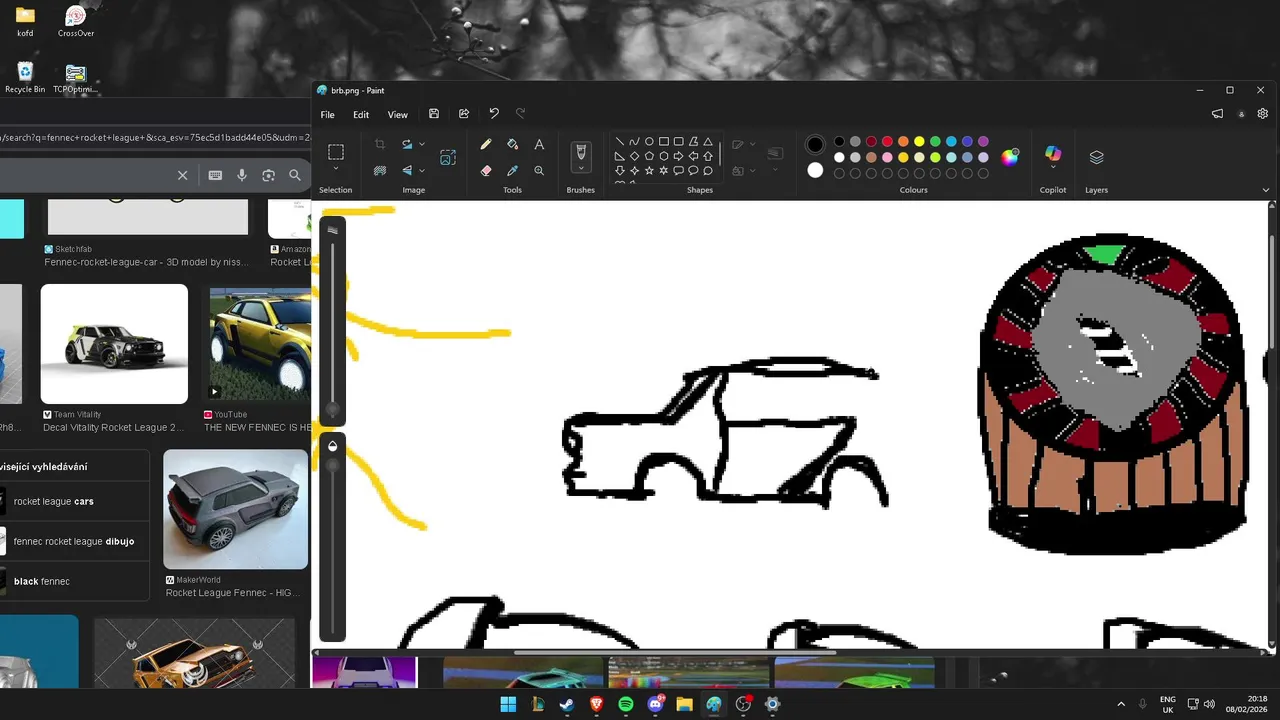The image size is (1280, 720).
Task: Select the Magnifier zoom tool
Action: [x=539, y=171]
